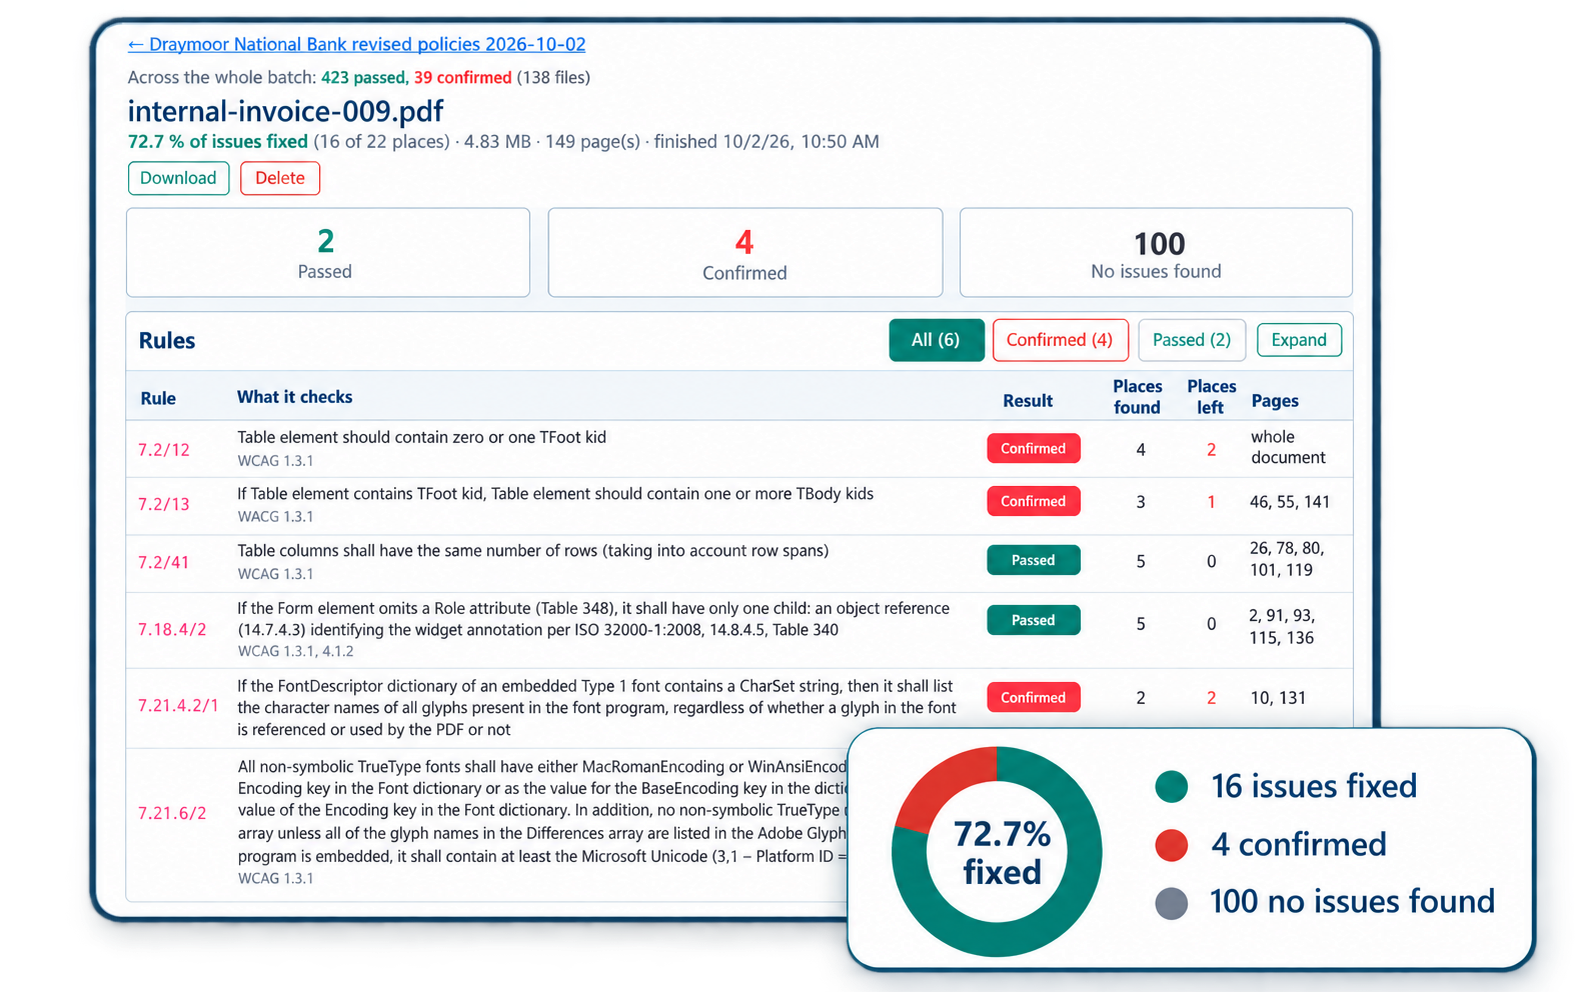Open rule 7.21.6/2

tap(172, 813)
